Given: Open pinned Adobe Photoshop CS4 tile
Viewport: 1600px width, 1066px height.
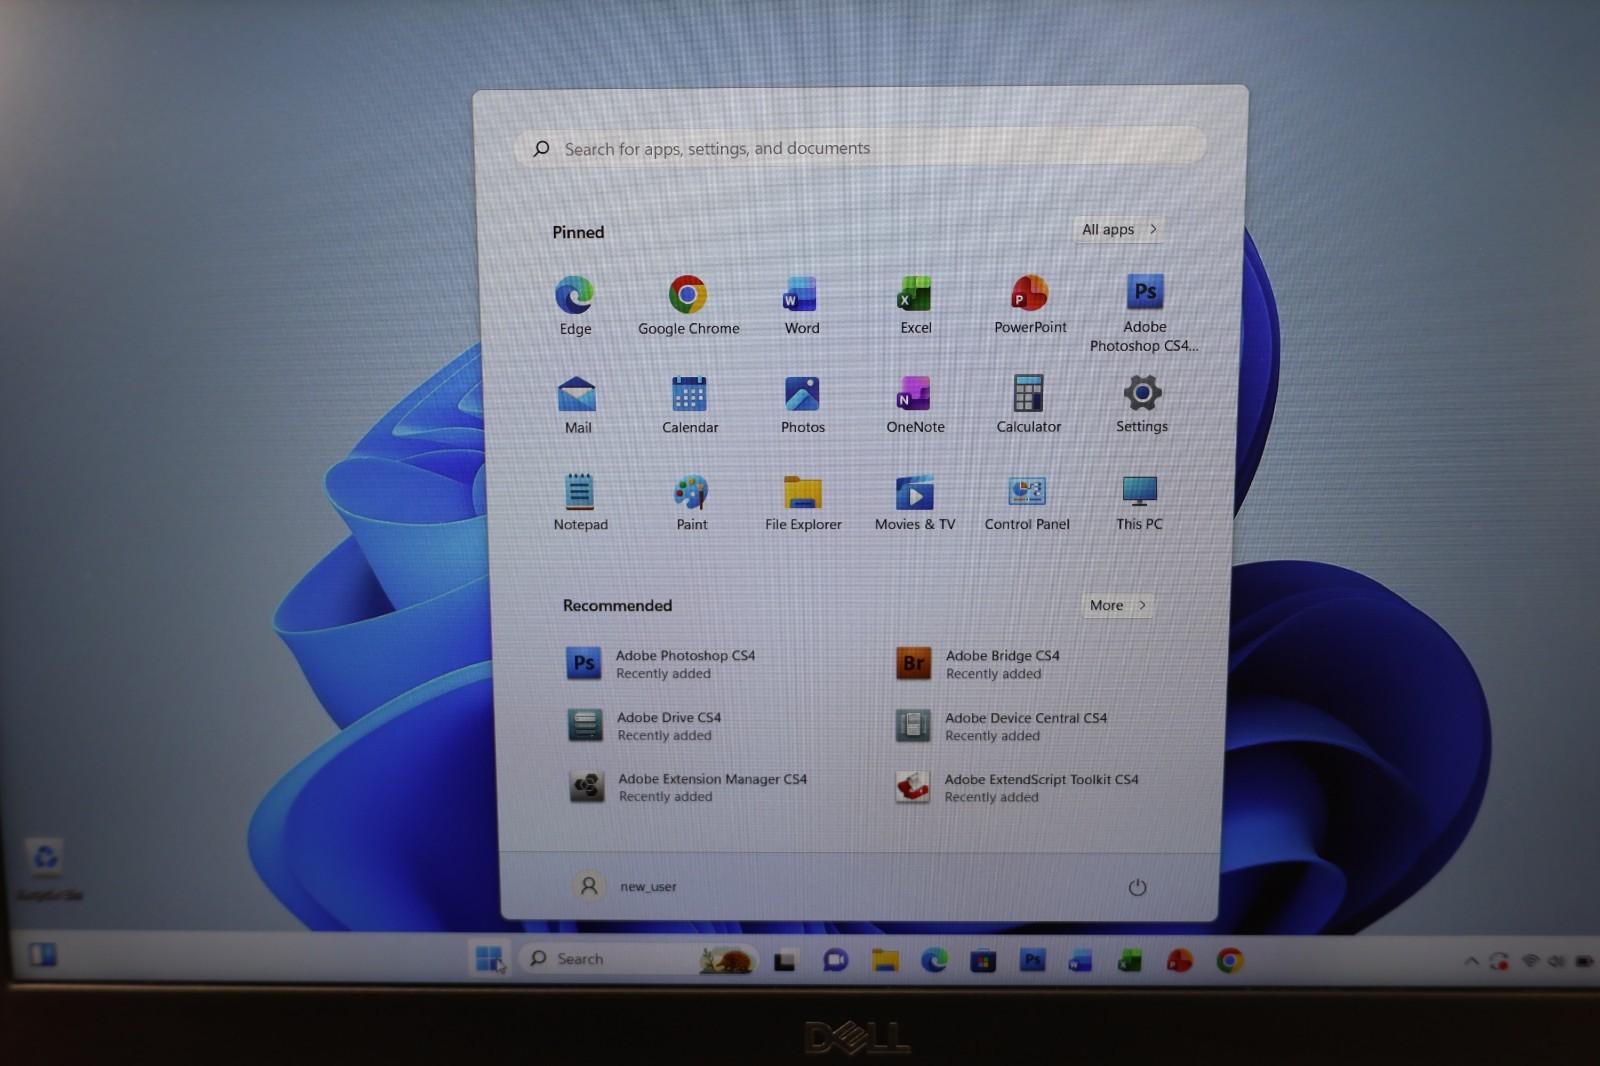Looking at the screenshot, I should tap(1144, 313).
